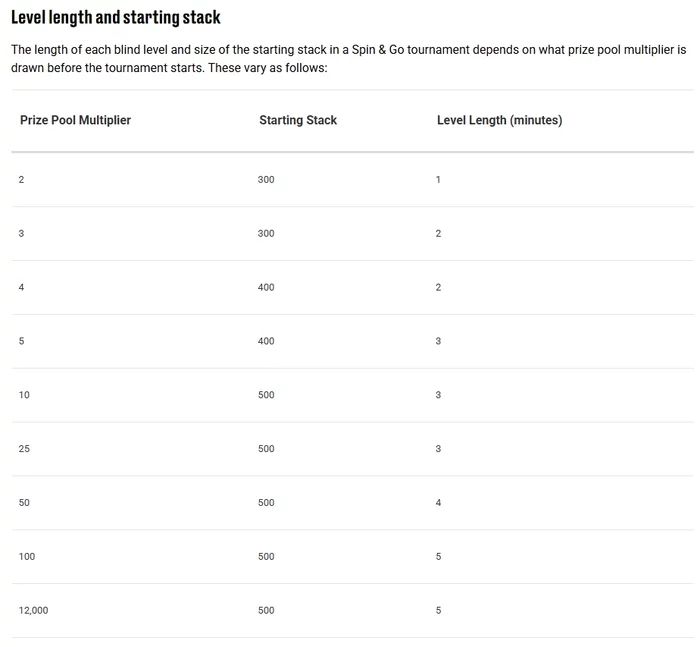700x647 pixels.
Task: Select the Level Length (minutes) column header
Action: pyautogui.click(x=499, y=120)
